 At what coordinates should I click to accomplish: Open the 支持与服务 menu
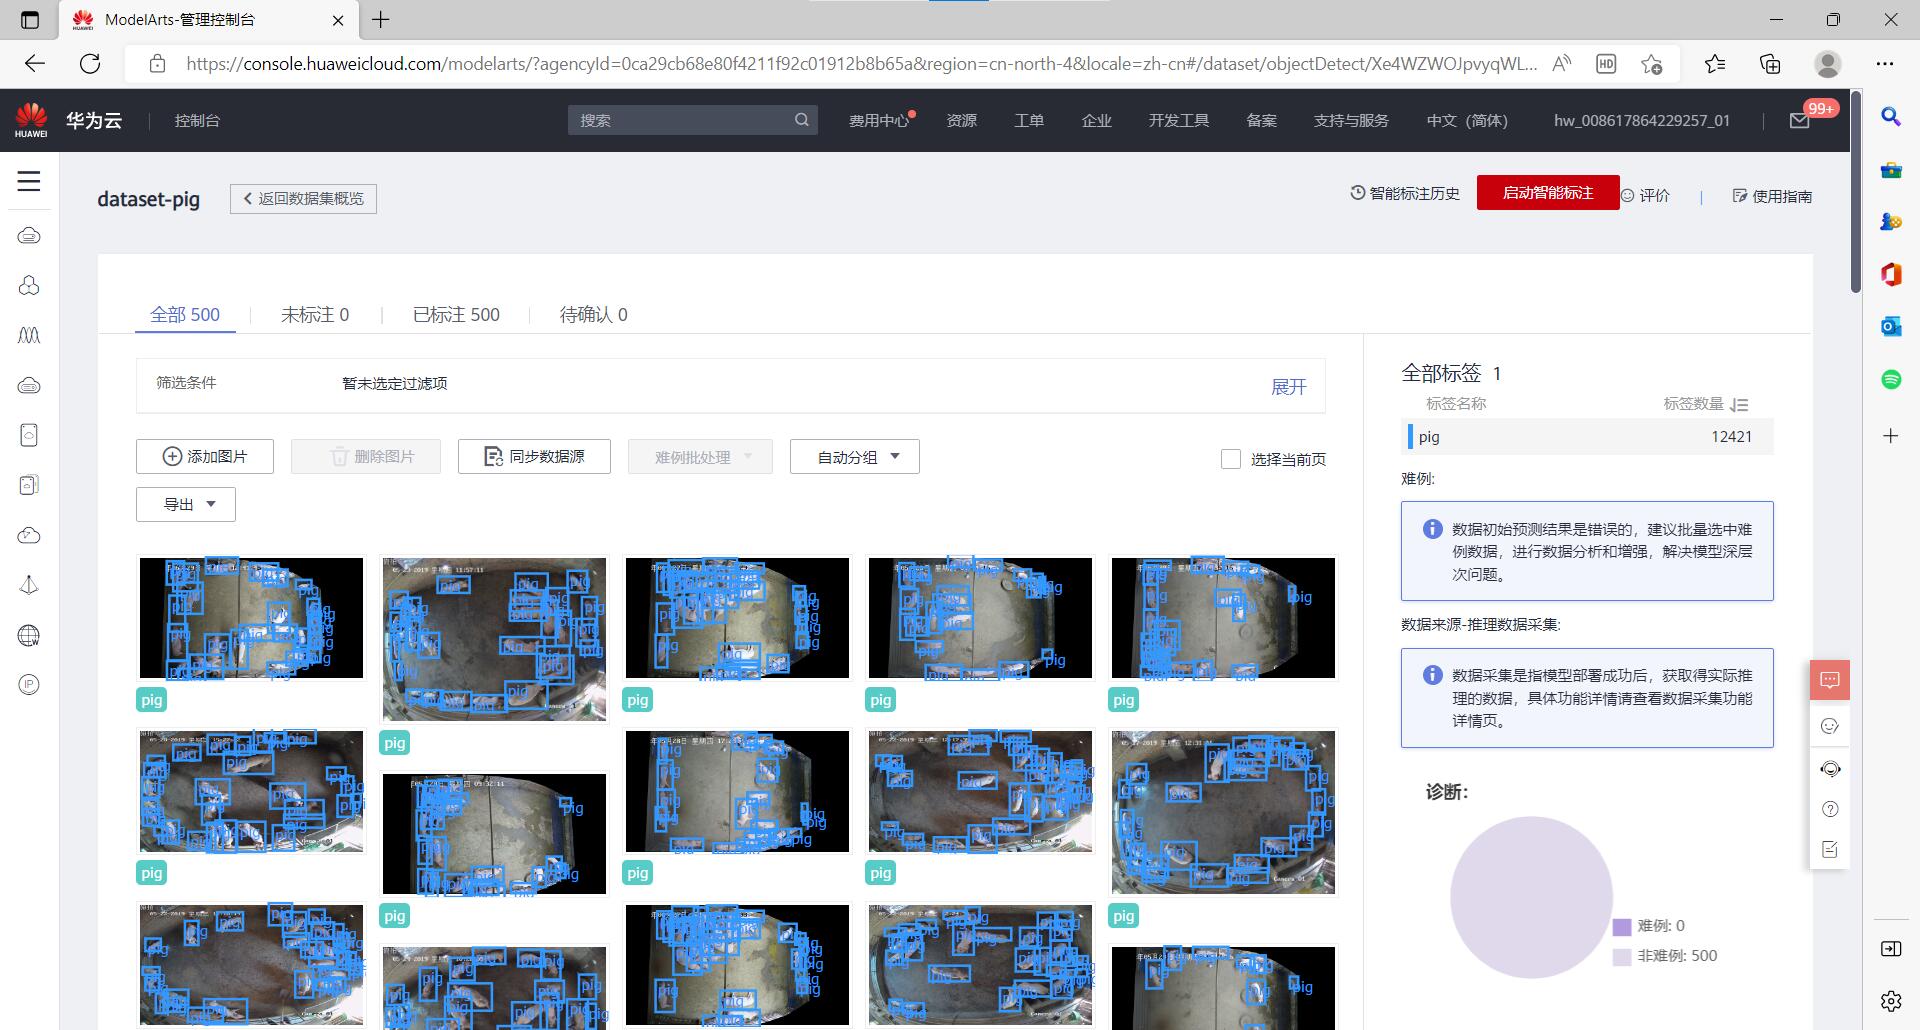click(1351, 120)
